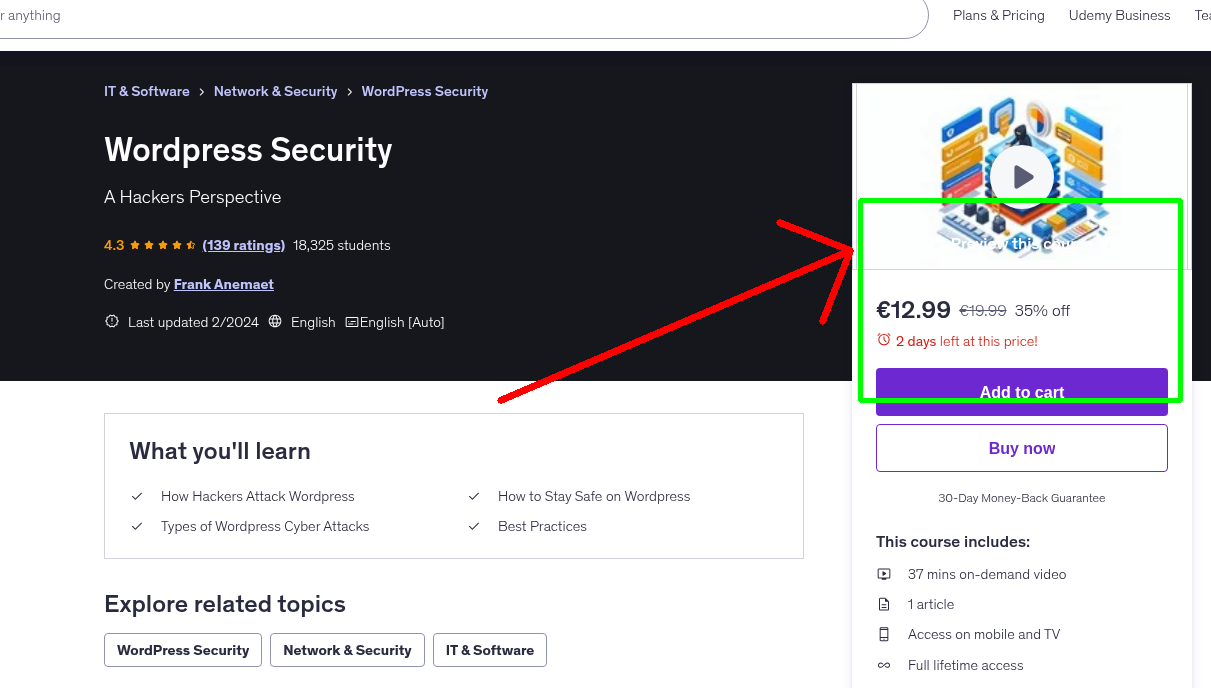Click the alarm clock icon beside the countdown
Screen dimensions: 1211x688
pos(884,340)
